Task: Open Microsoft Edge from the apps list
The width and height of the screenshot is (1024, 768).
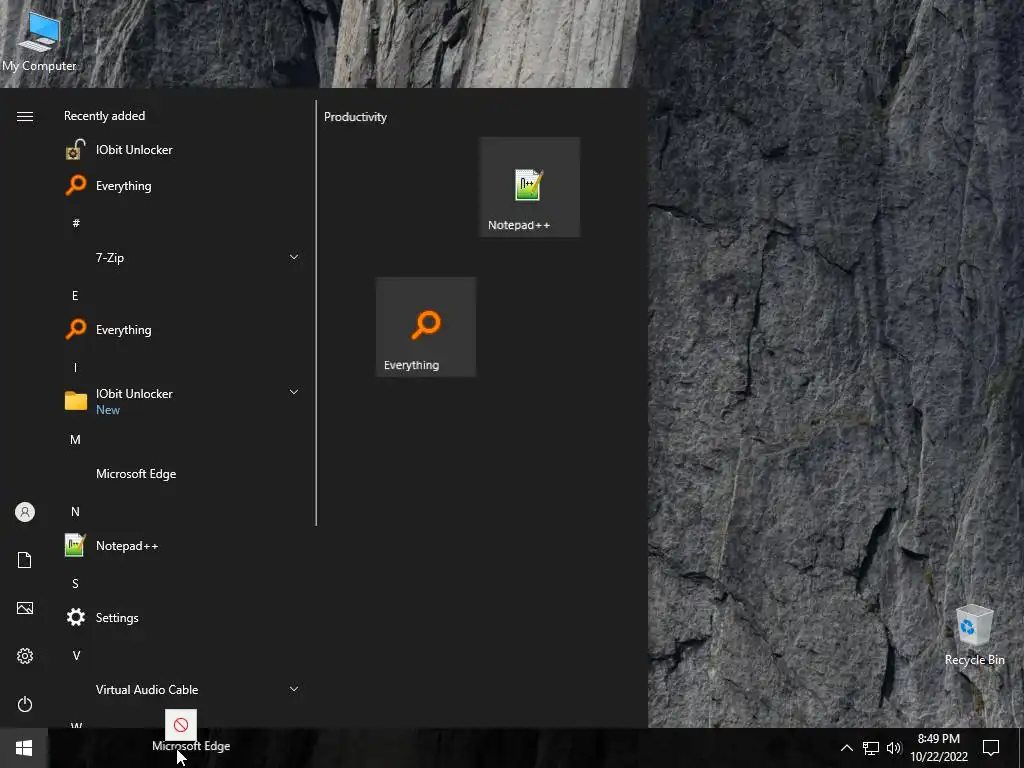Action: click(183, 474)
